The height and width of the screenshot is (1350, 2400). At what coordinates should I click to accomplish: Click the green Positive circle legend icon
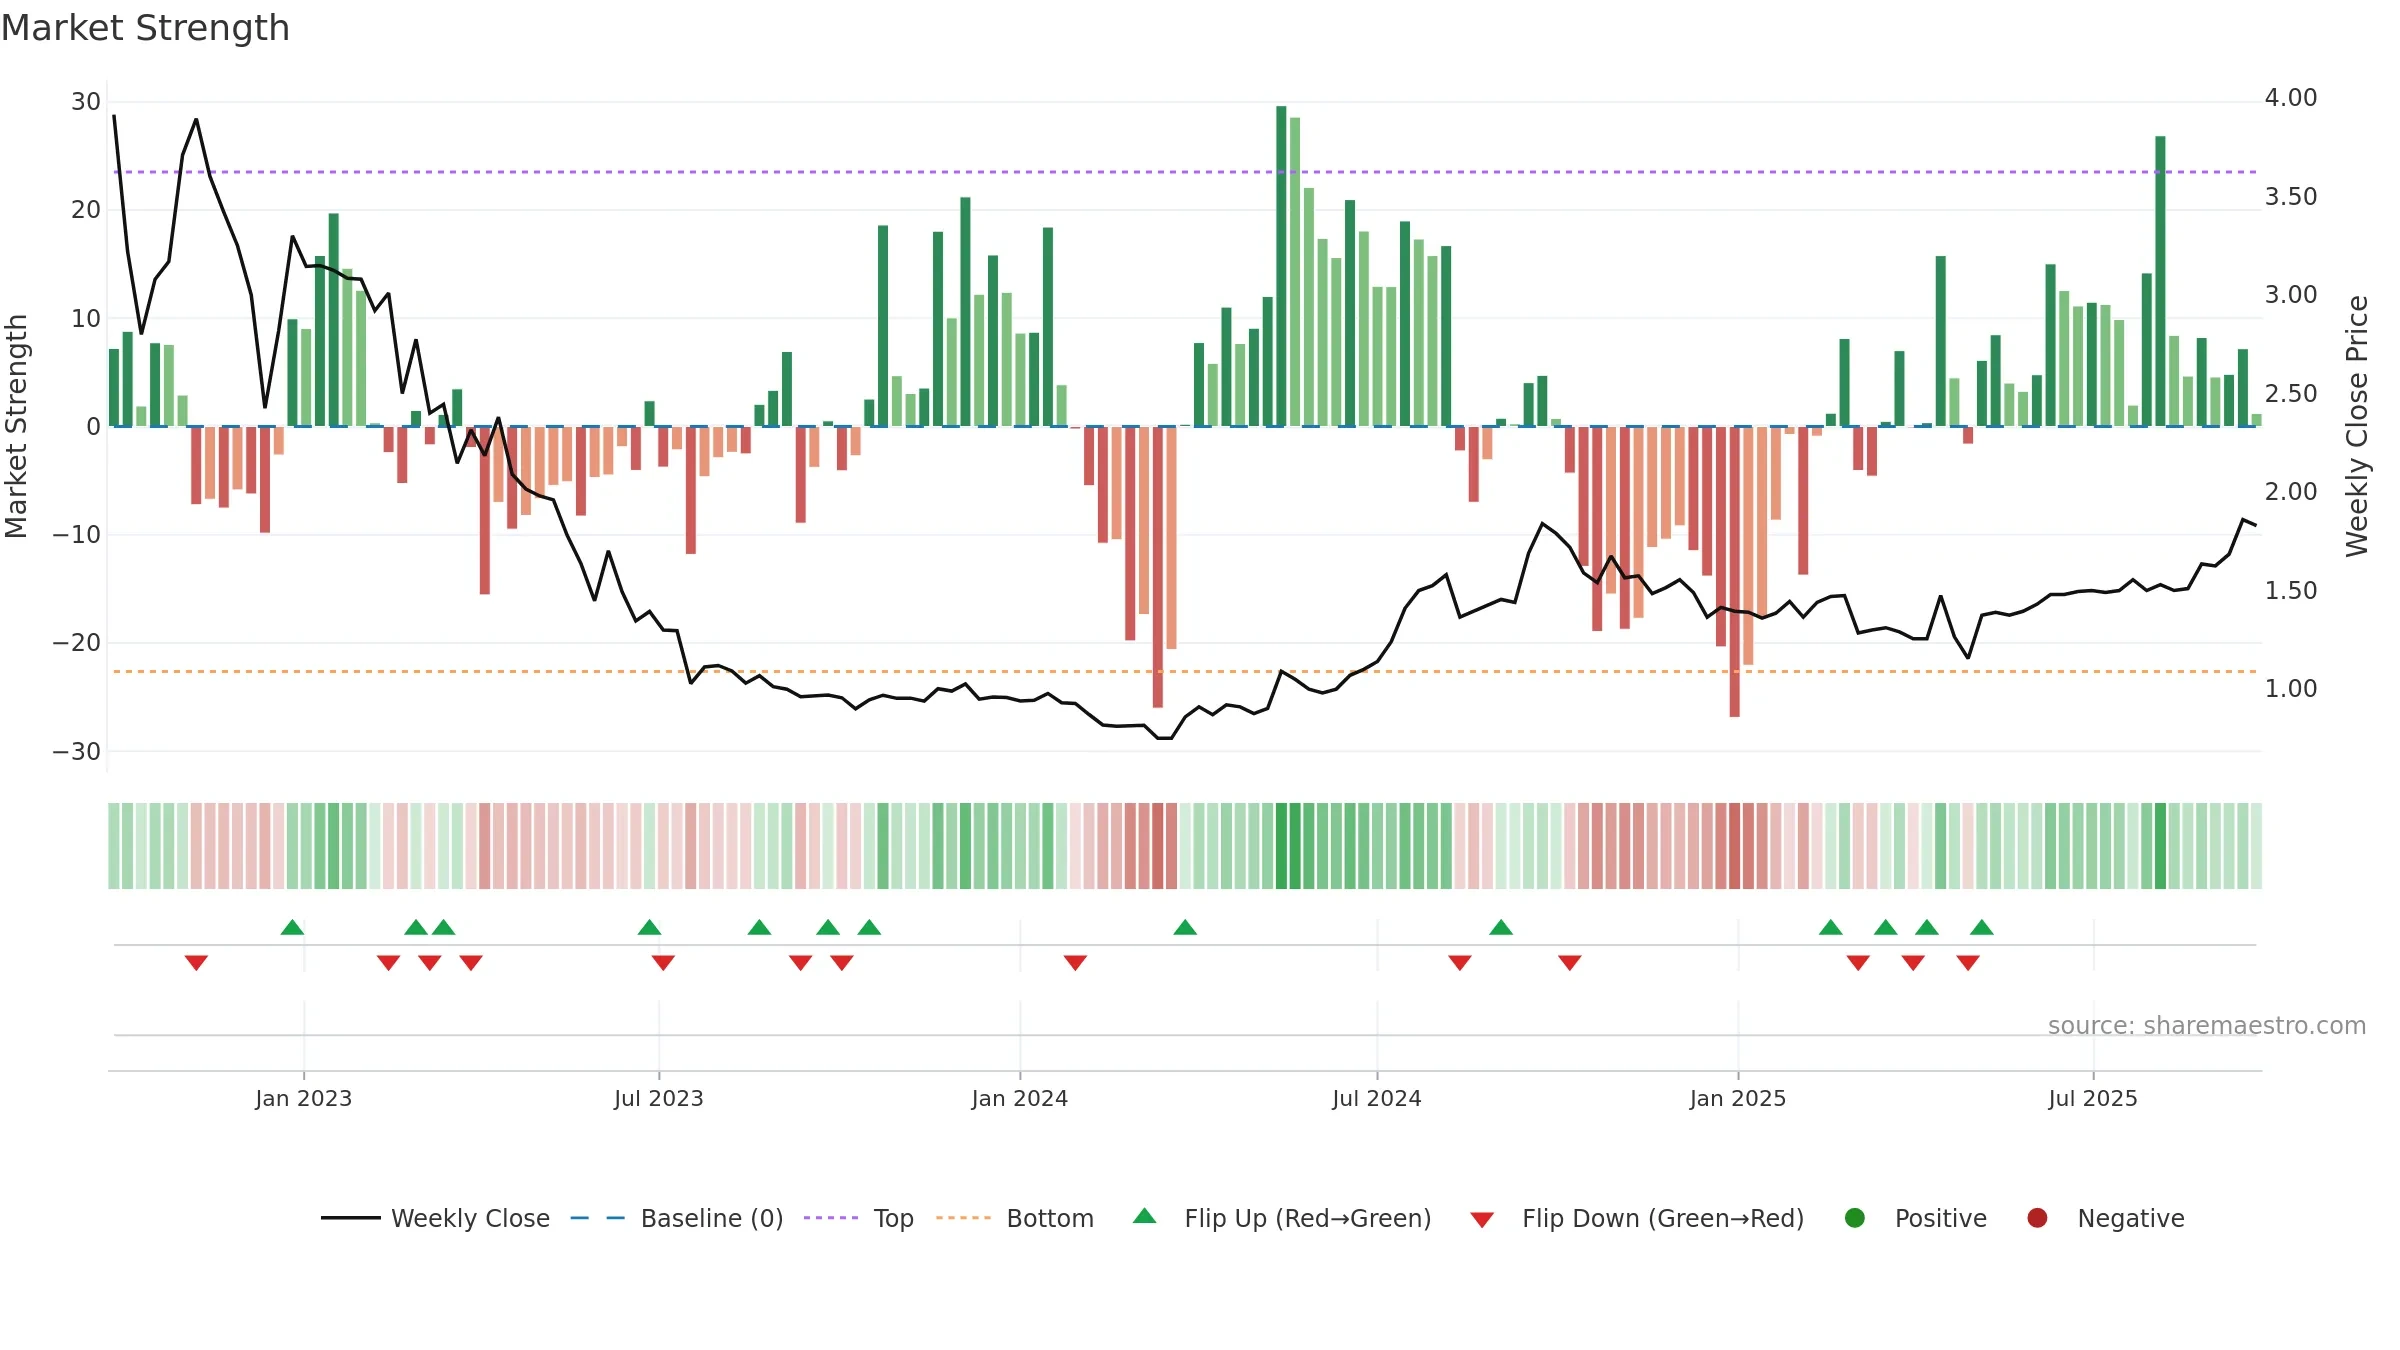coord(1855,1218)
